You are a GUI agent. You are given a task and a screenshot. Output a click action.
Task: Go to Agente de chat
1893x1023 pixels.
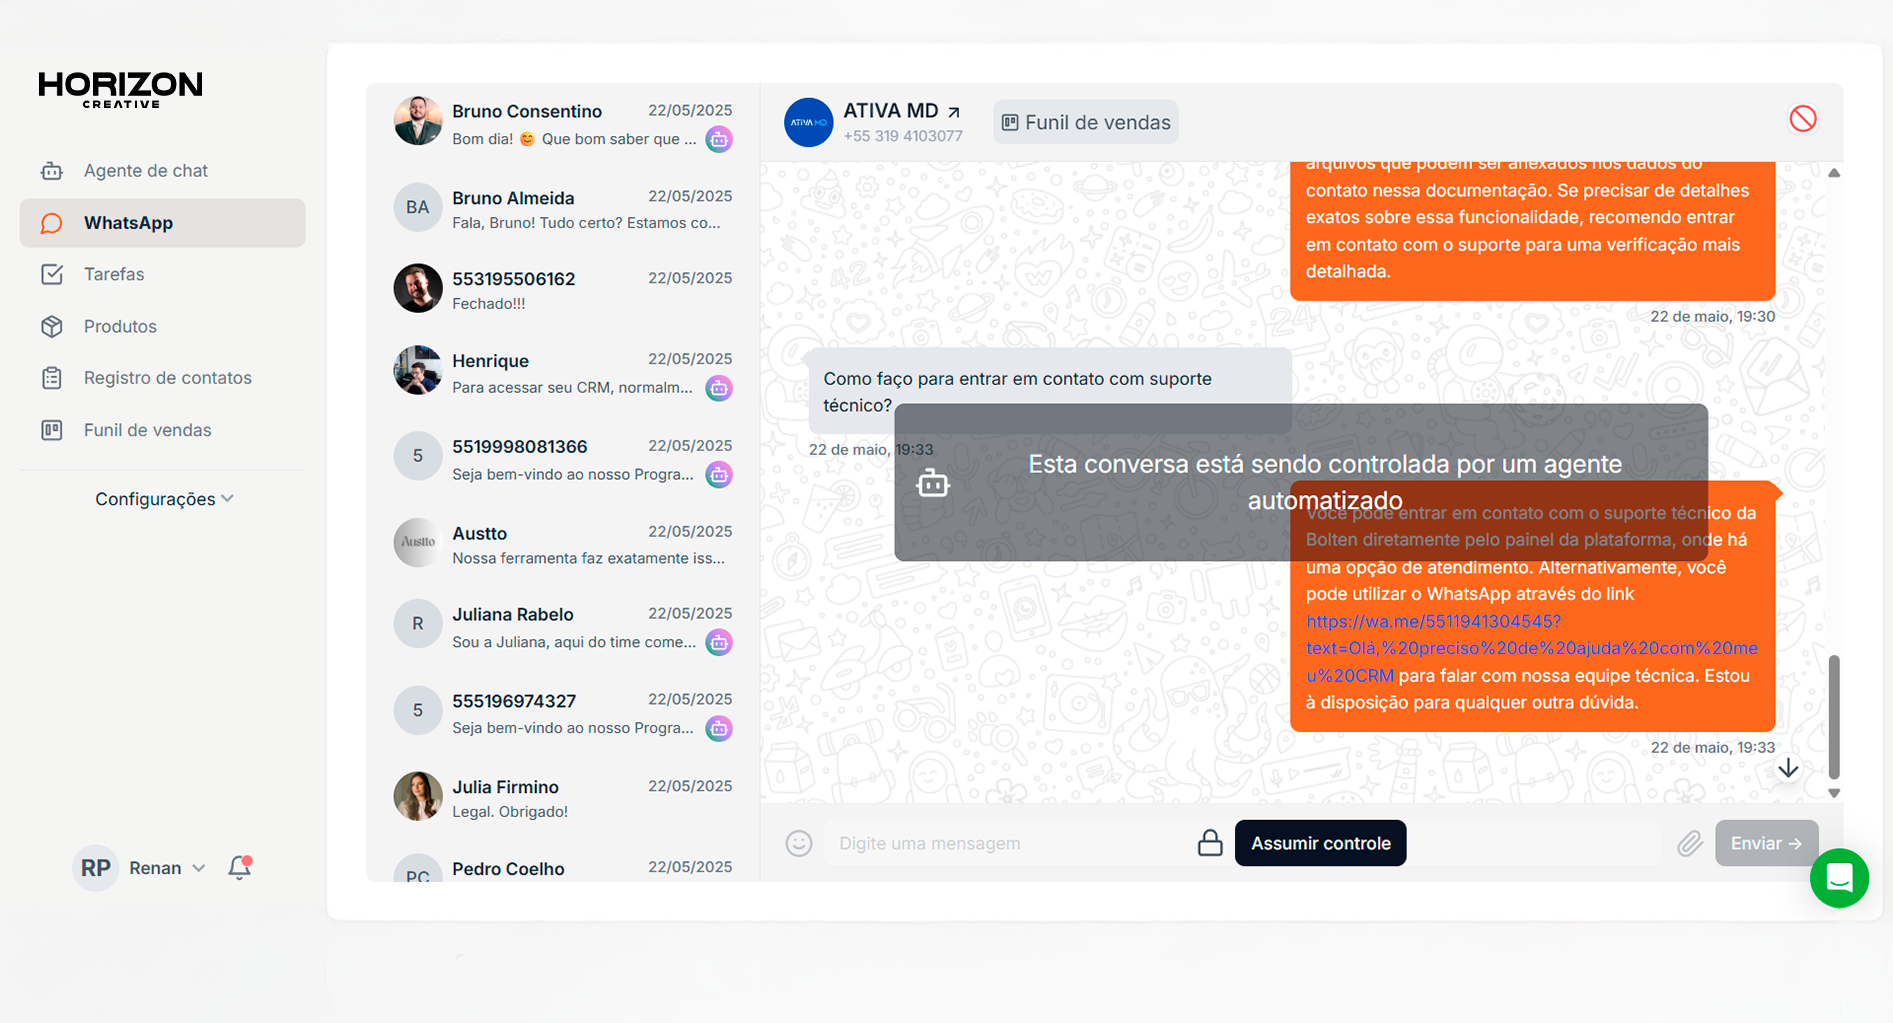point(163,171)
